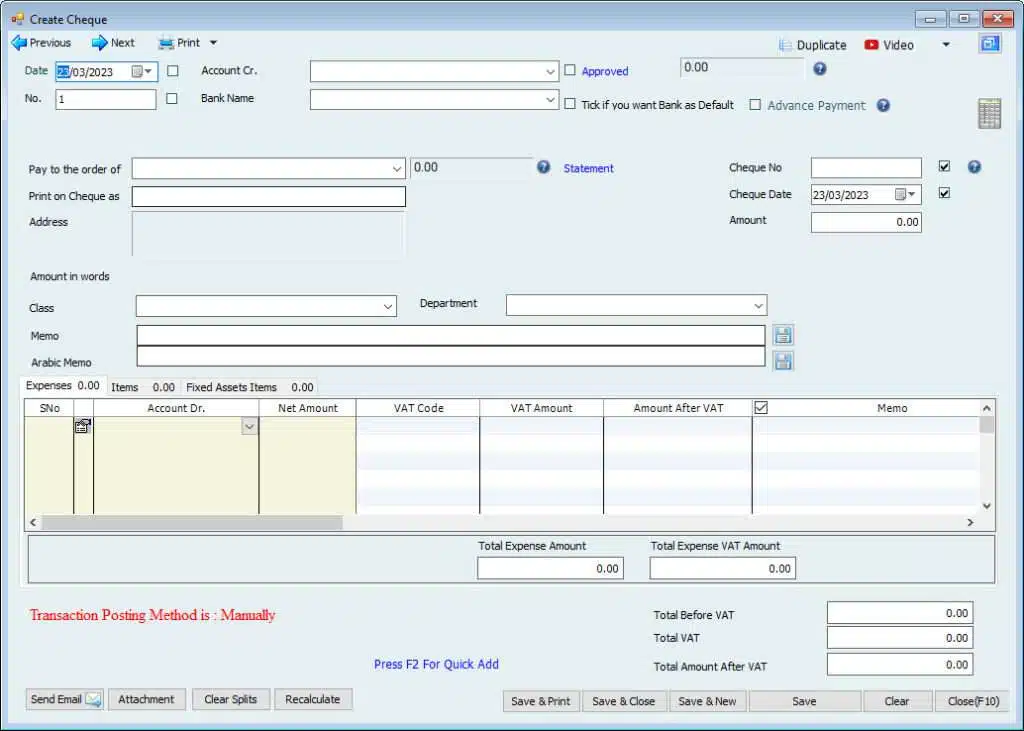Screen dimensions: 1024x731
Task: Open the Print options dropdown arrow
Action: click(x=213, y=43)
